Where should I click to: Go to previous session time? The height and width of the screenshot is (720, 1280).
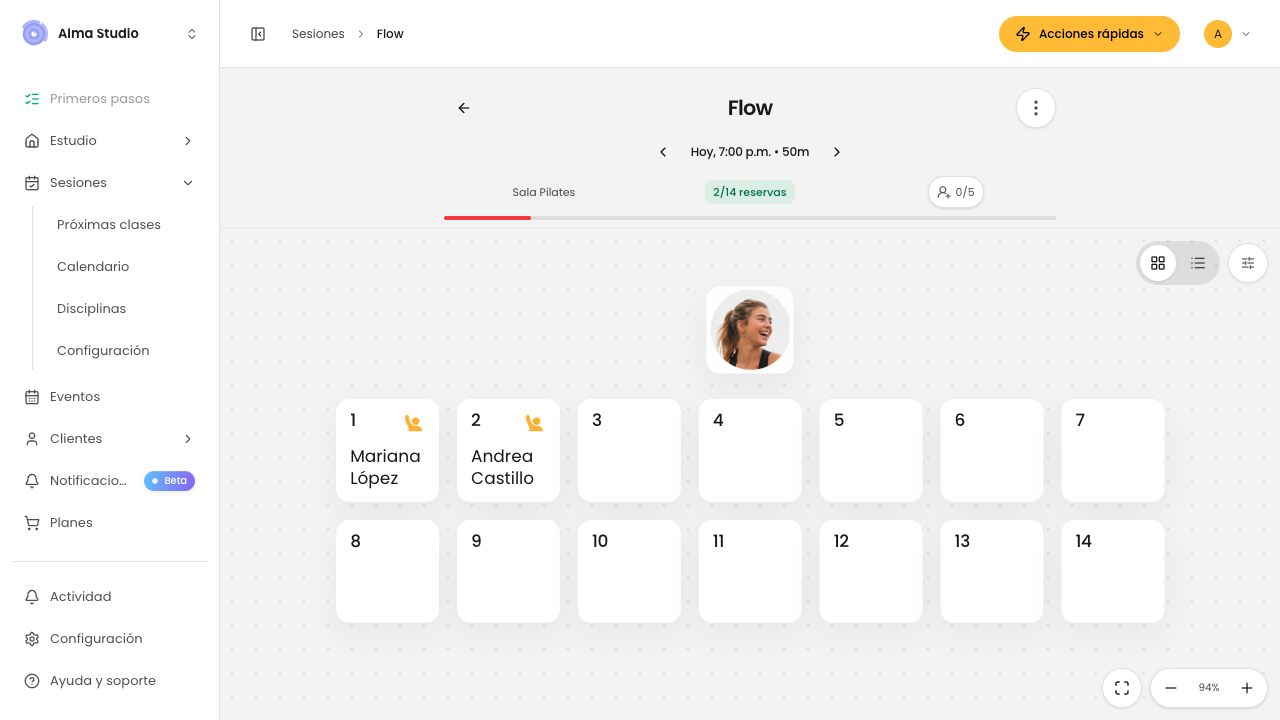(x=663, y=152)
